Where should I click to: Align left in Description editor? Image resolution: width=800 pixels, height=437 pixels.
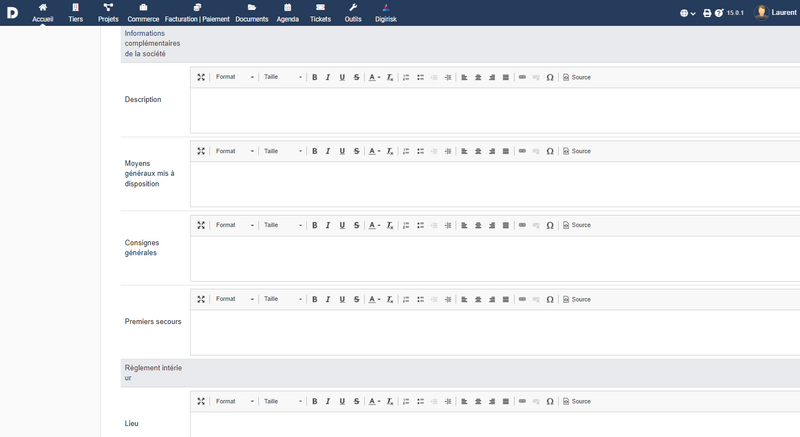click(x=464, y=77)
